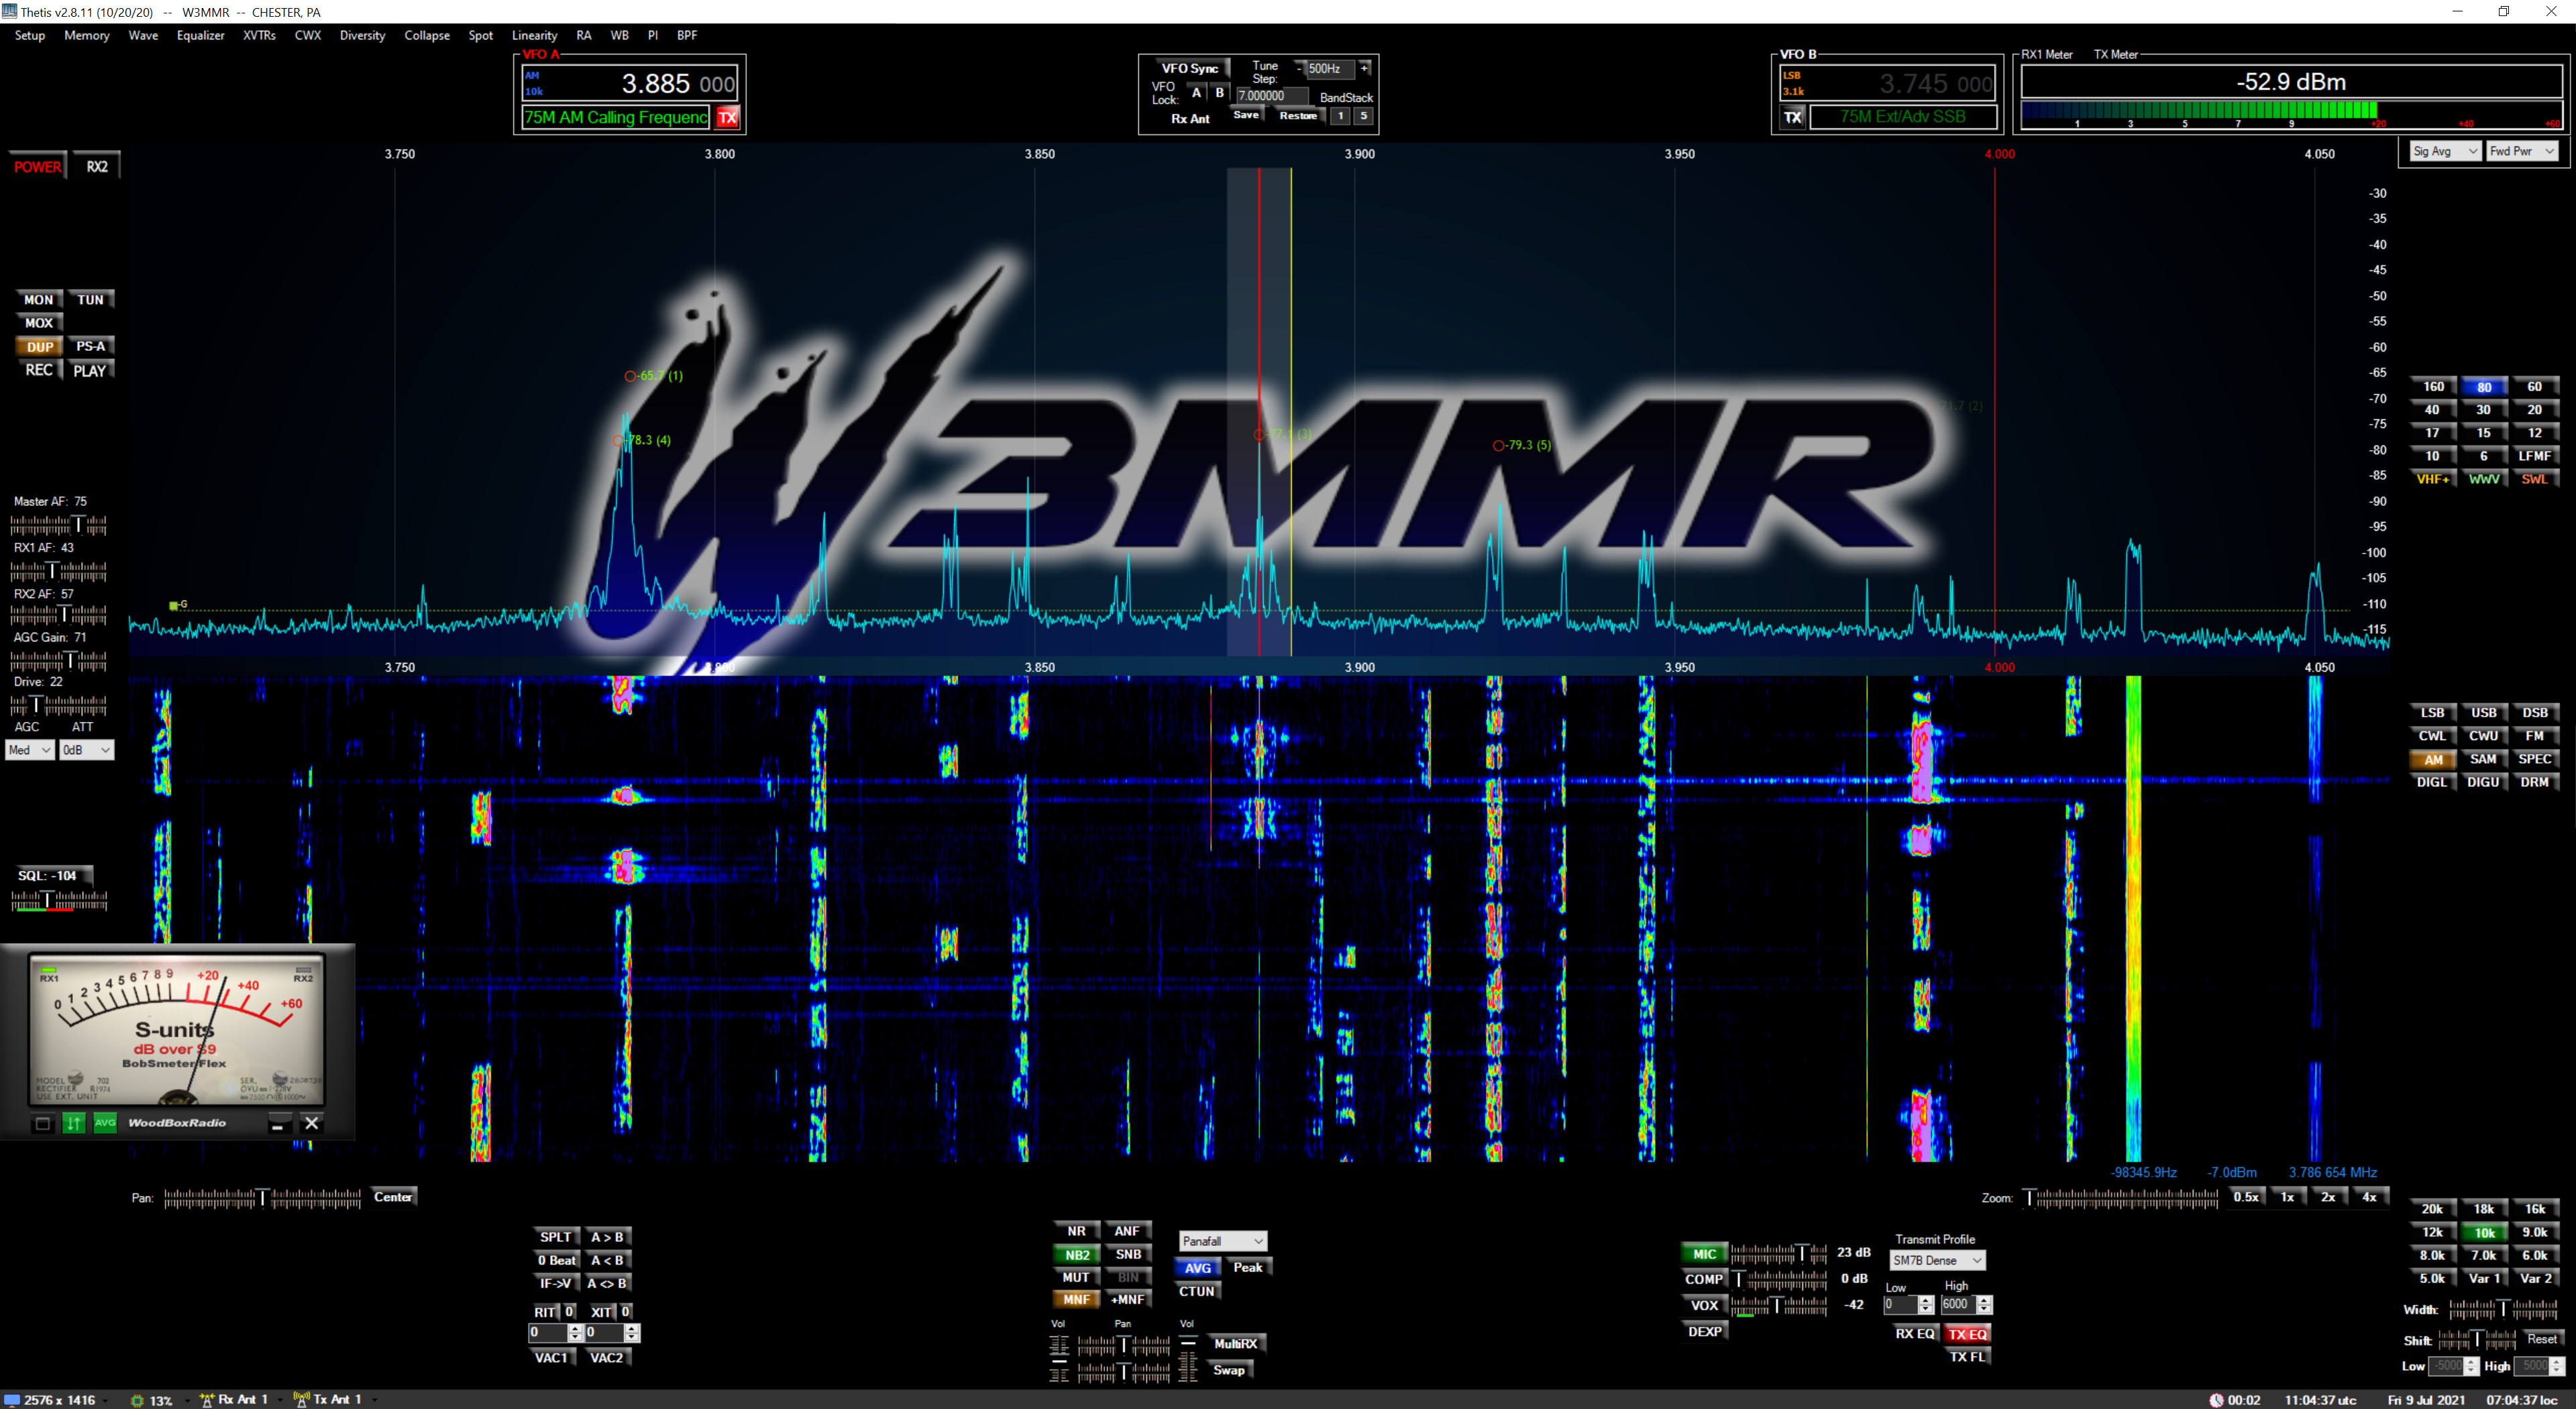This screenshot has width=2576, height=1409.
Task: Click the Tx Ant 1 tower icon
Action: (301, 1400)
